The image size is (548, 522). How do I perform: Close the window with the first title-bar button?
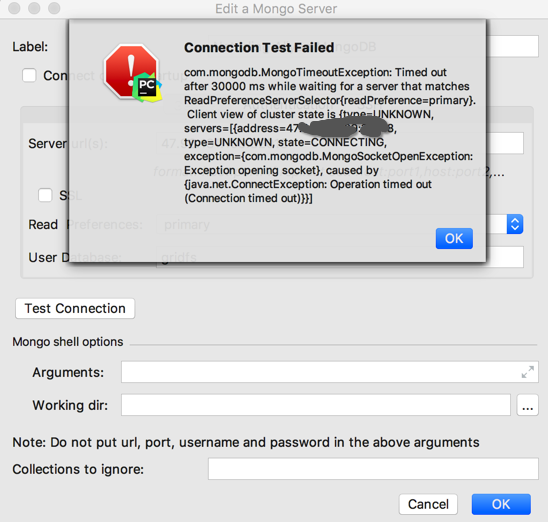click(x=14, y=8)
